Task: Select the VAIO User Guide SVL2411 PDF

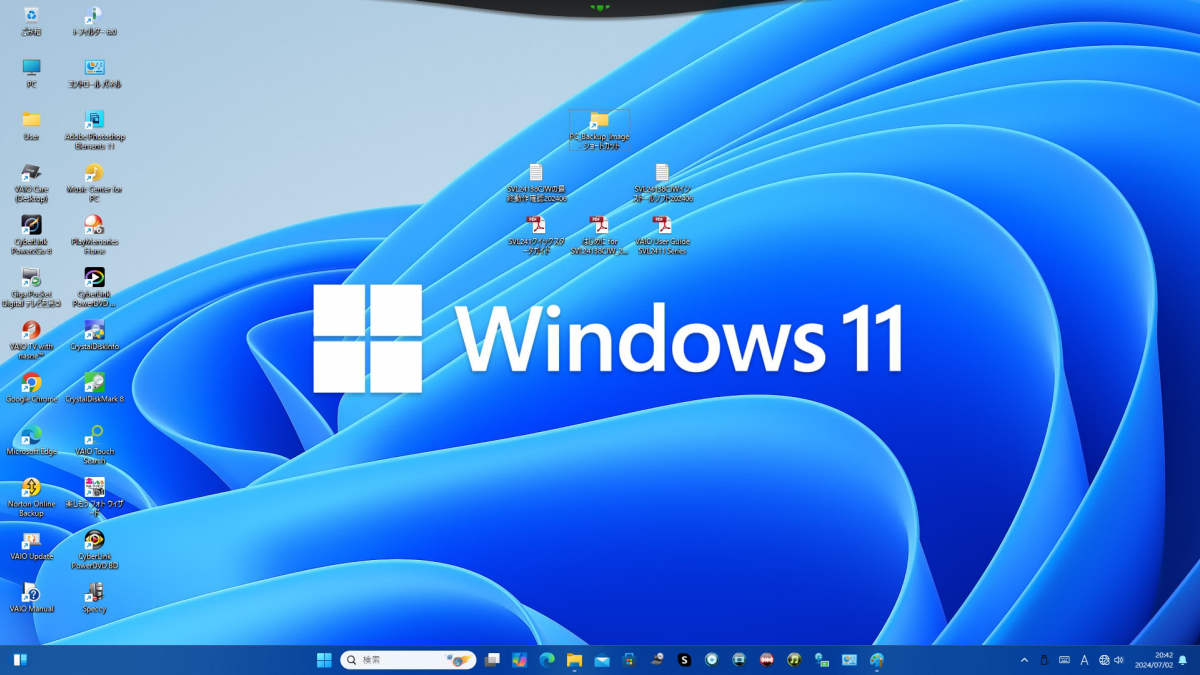Action: click(662, 235)
